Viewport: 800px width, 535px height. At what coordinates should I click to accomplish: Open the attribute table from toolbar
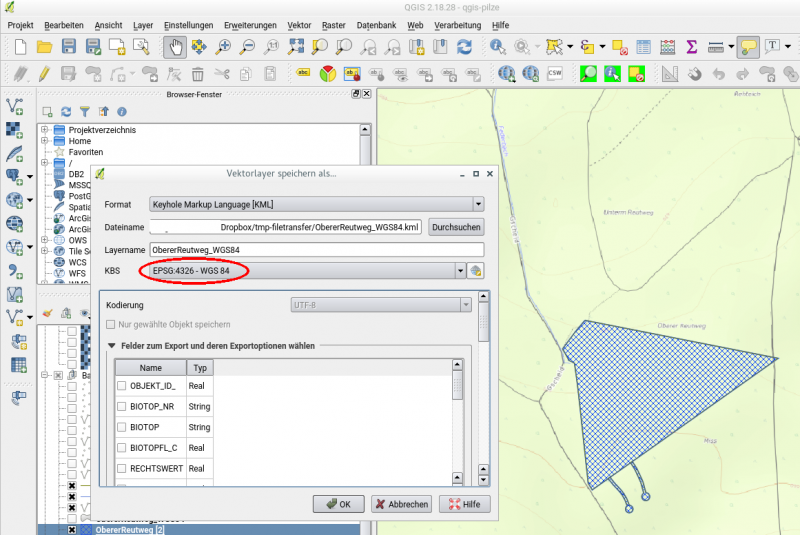(x=644, y=46)
